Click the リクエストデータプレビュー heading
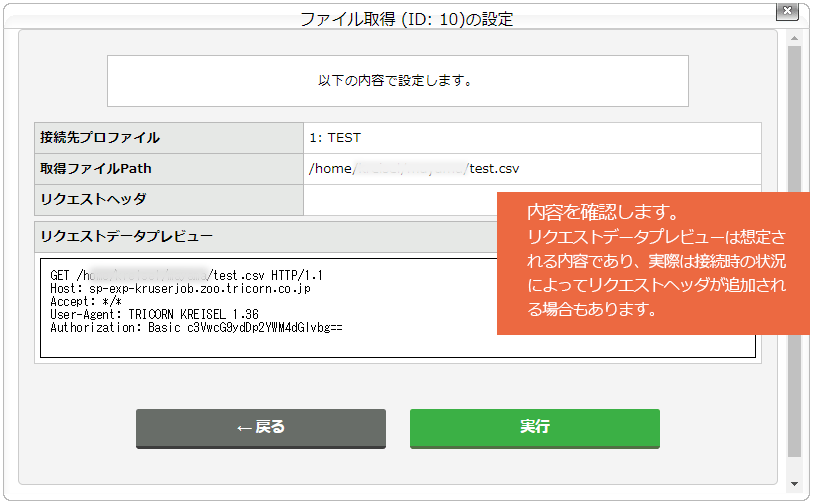This screenshot has height=503, width=814. 127,236
